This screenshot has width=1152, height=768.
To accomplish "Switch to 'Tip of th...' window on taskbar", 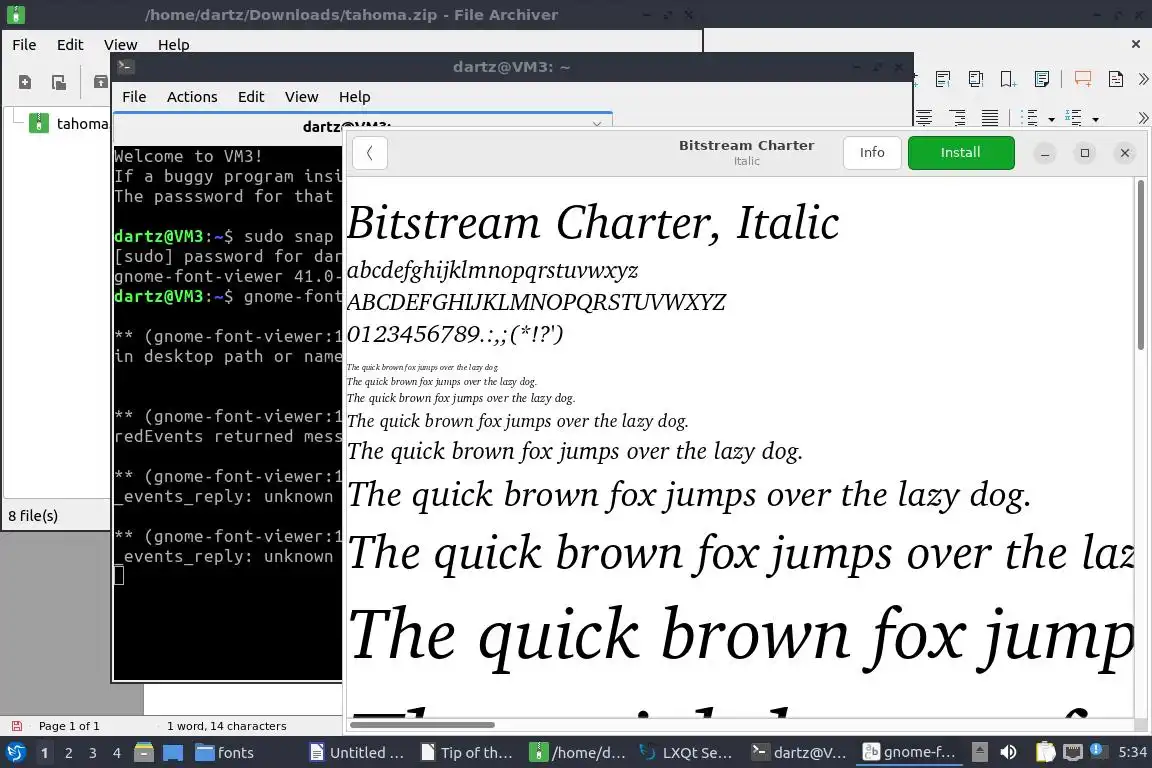I will click(x=467, y=753).
